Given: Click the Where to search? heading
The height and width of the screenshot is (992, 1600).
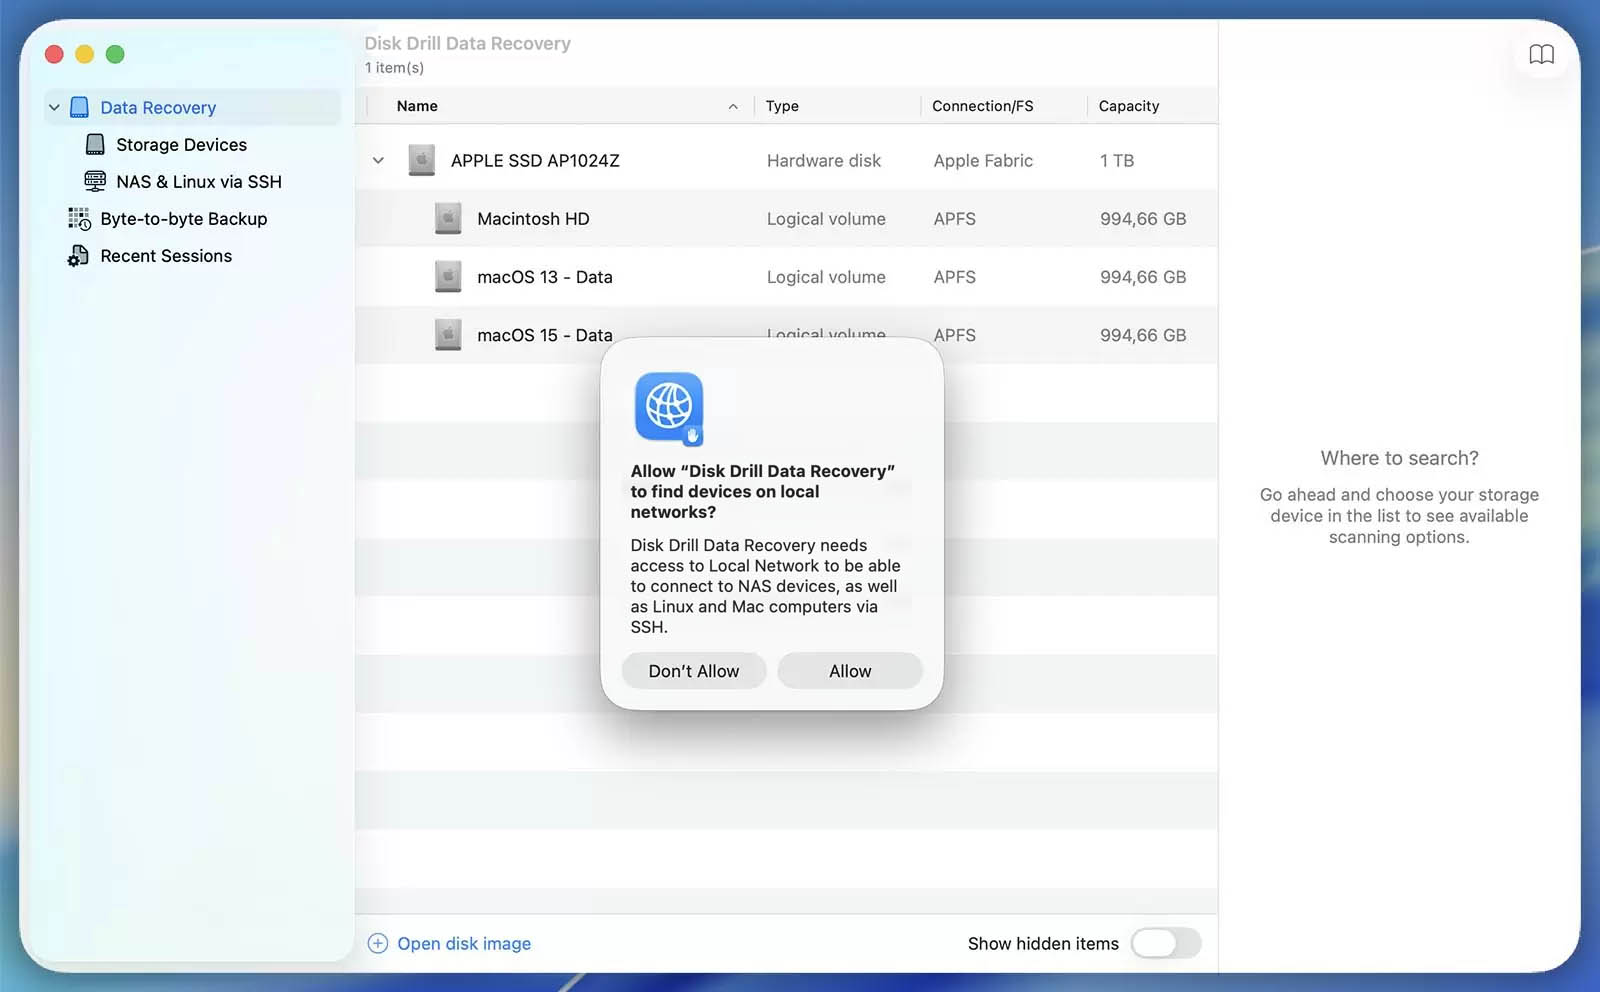Looking at the screenshot, I should [1399, 458].
